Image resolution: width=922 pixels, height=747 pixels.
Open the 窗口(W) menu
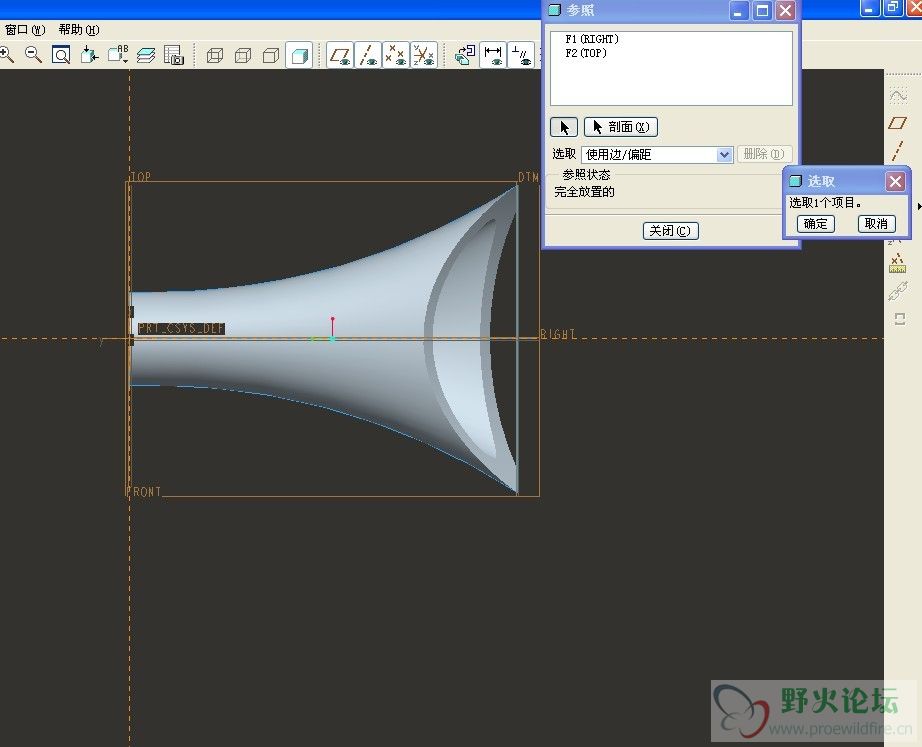pos(25,29)
